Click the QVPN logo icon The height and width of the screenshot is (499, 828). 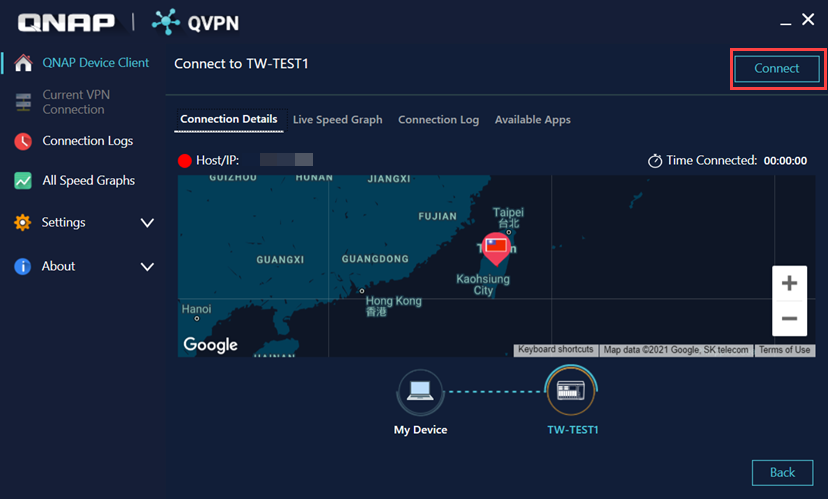pyautogui.click(x=166, y=22)
